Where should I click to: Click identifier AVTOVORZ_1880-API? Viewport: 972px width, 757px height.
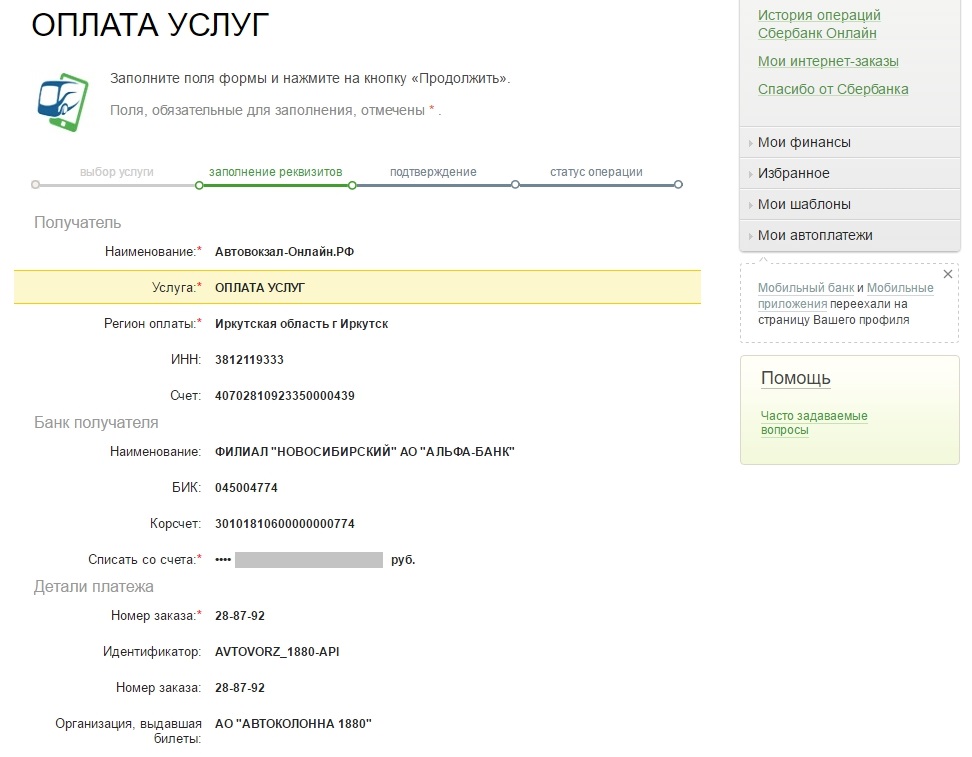click(277, 652)
